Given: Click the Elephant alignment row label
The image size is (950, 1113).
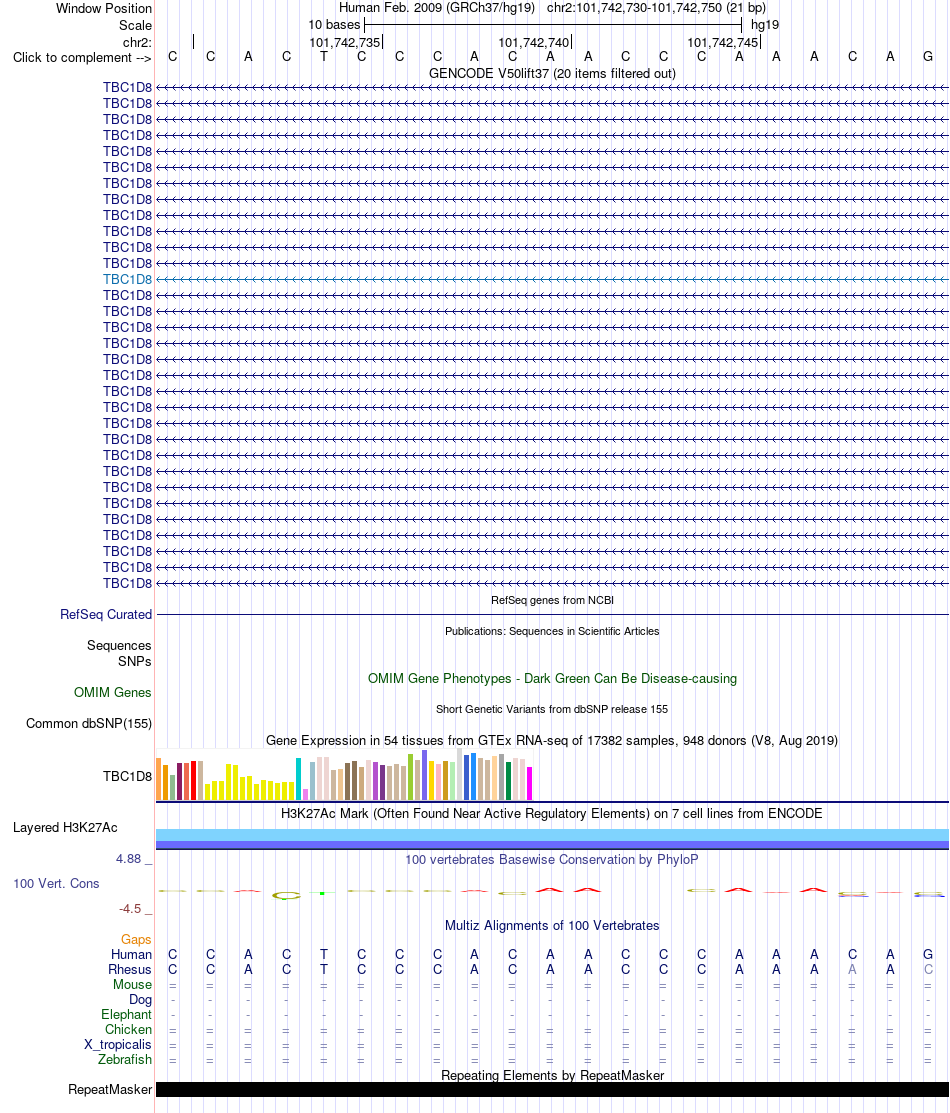Looking at the screenshot, I should click(x=126, y=1014).
